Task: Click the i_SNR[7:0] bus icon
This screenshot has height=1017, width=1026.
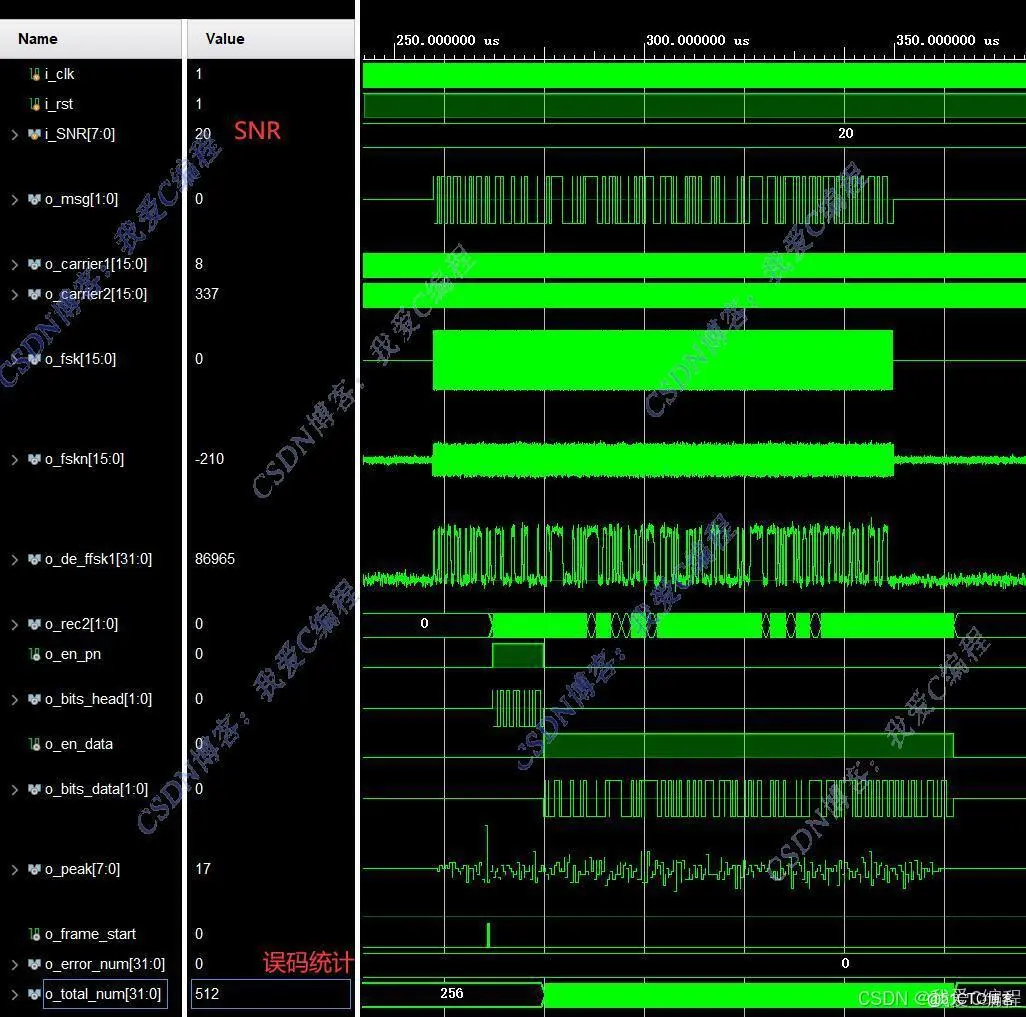Action: tap(35, 134)
